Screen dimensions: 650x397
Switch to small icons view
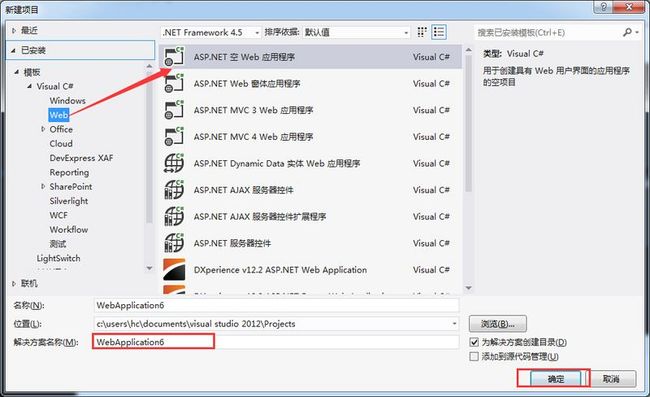(x=422, y=32)
